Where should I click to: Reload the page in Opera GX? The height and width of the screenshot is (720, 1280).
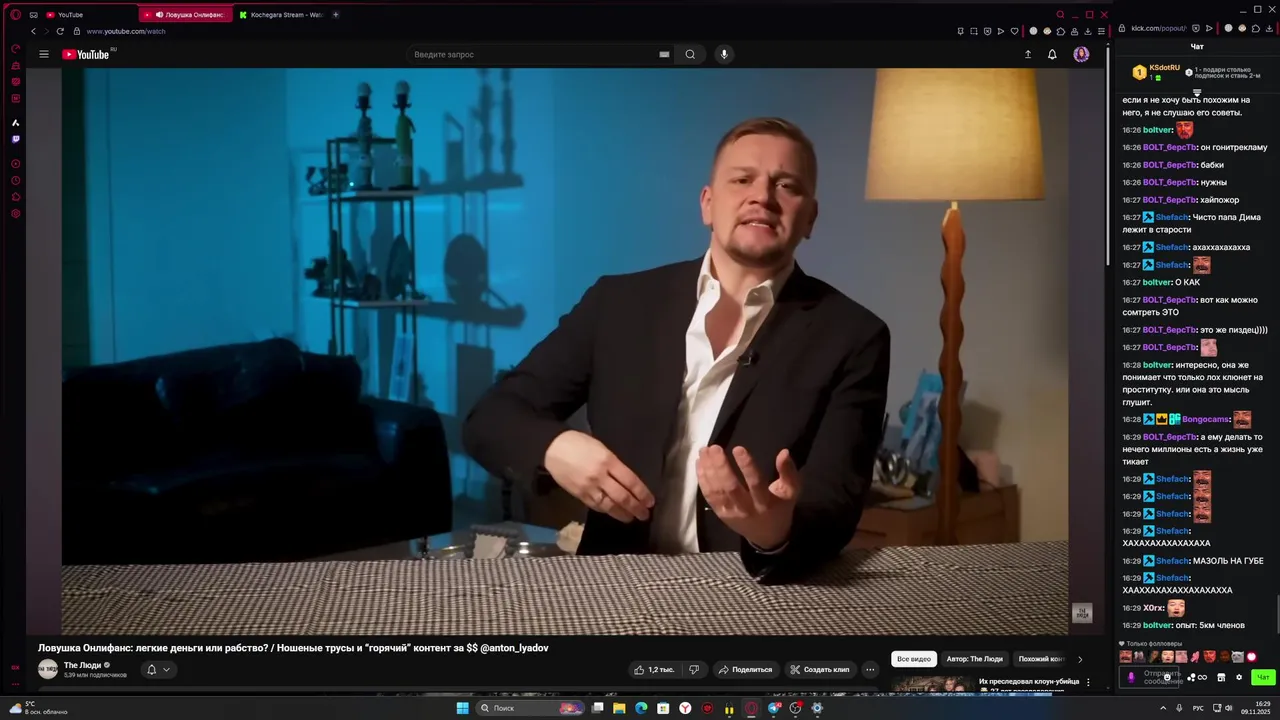tap(60, 31)
